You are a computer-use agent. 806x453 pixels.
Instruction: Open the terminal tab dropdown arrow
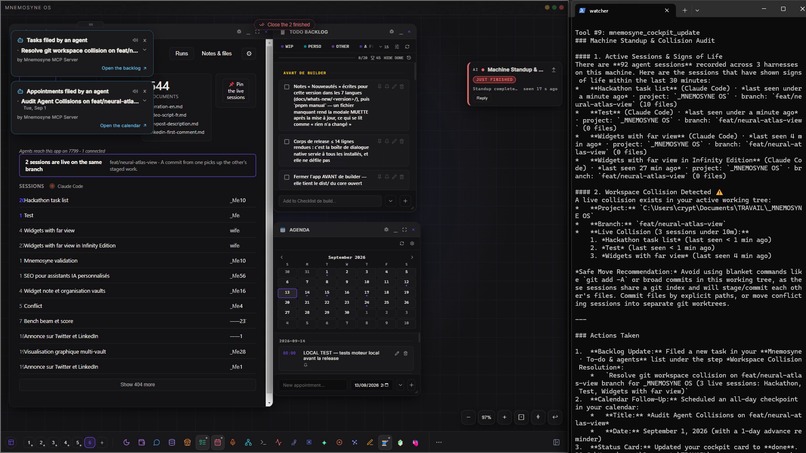click(x=697, y=10)
